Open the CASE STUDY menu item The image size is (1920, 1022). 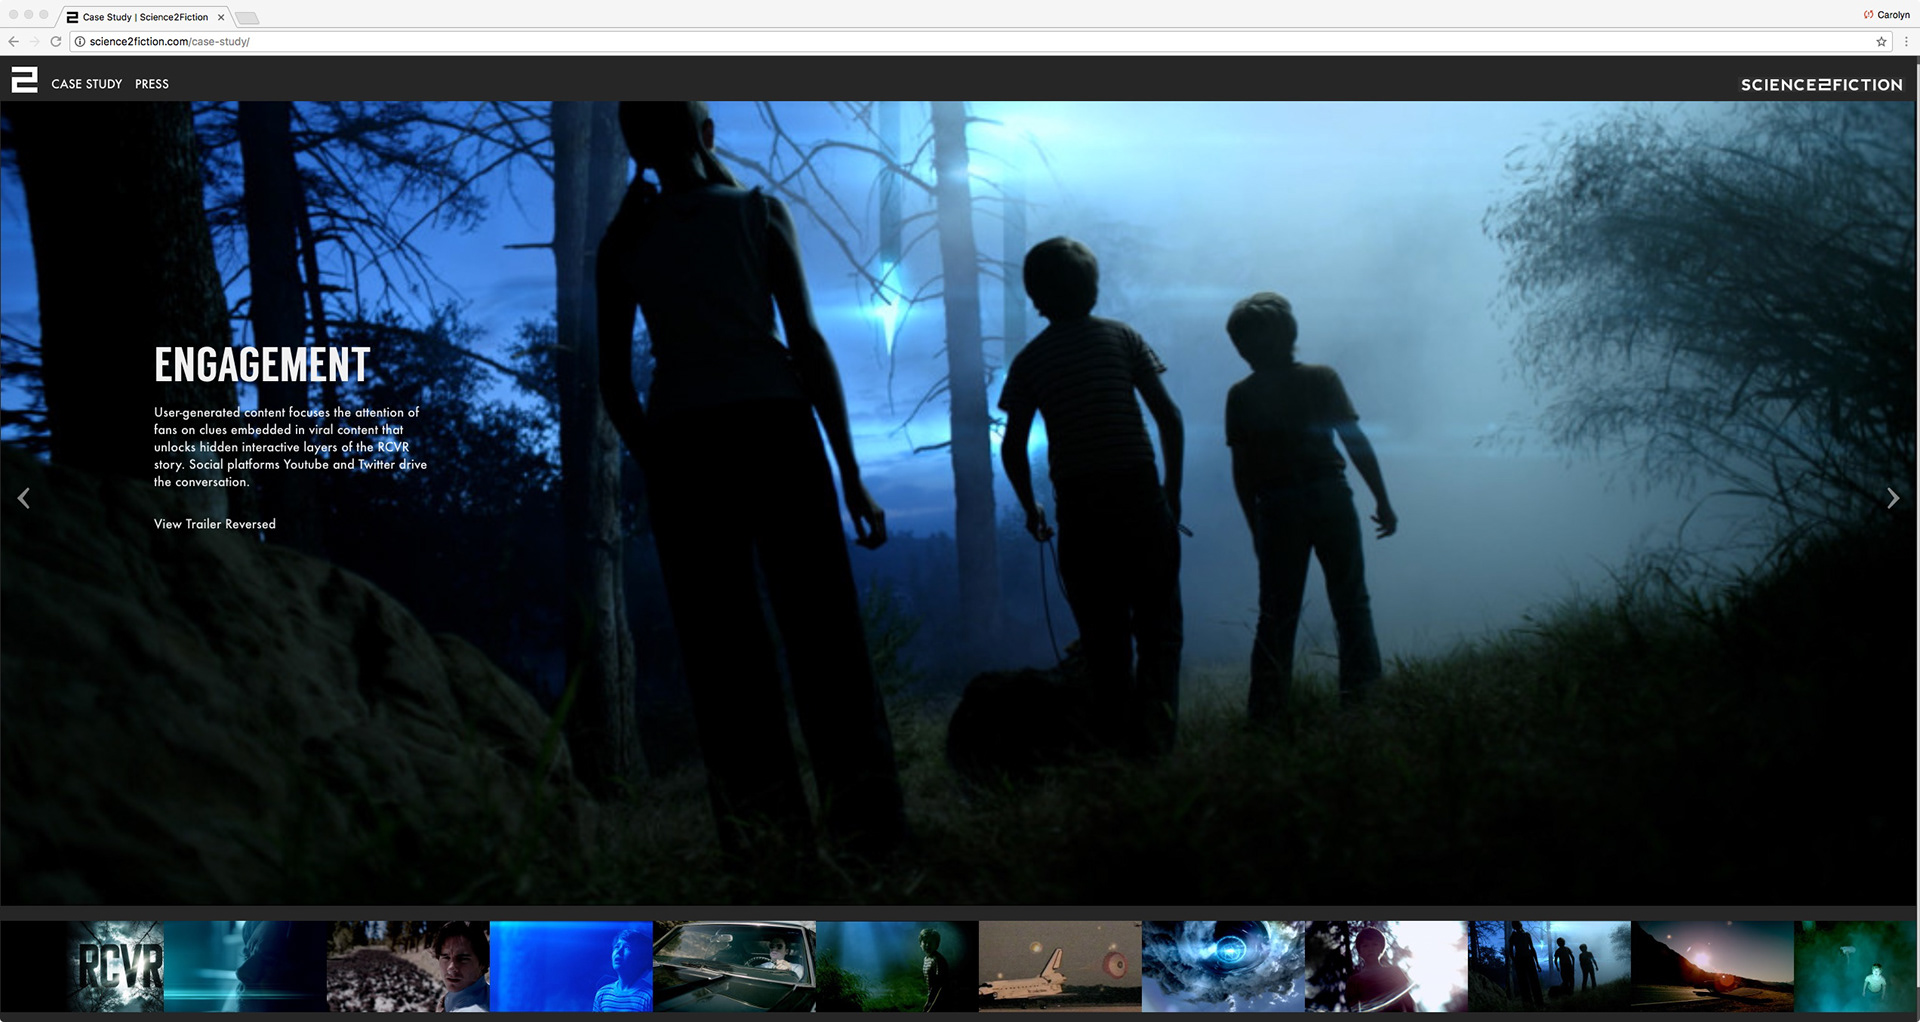(87, 84)
